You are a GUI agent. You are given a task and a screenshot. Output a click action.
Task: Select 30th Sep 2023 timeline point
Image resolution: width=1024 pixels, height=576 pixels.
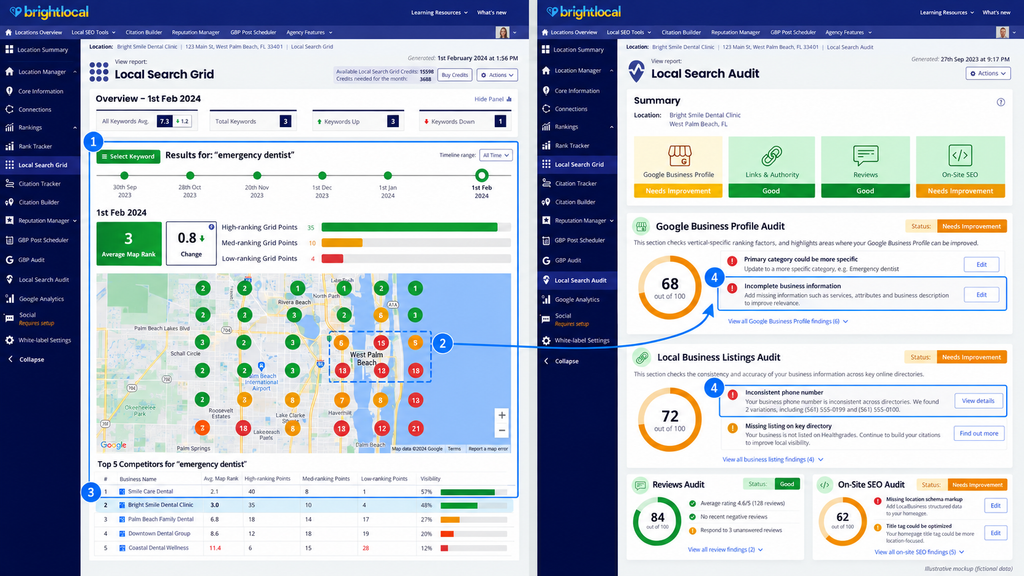(124, 175)
